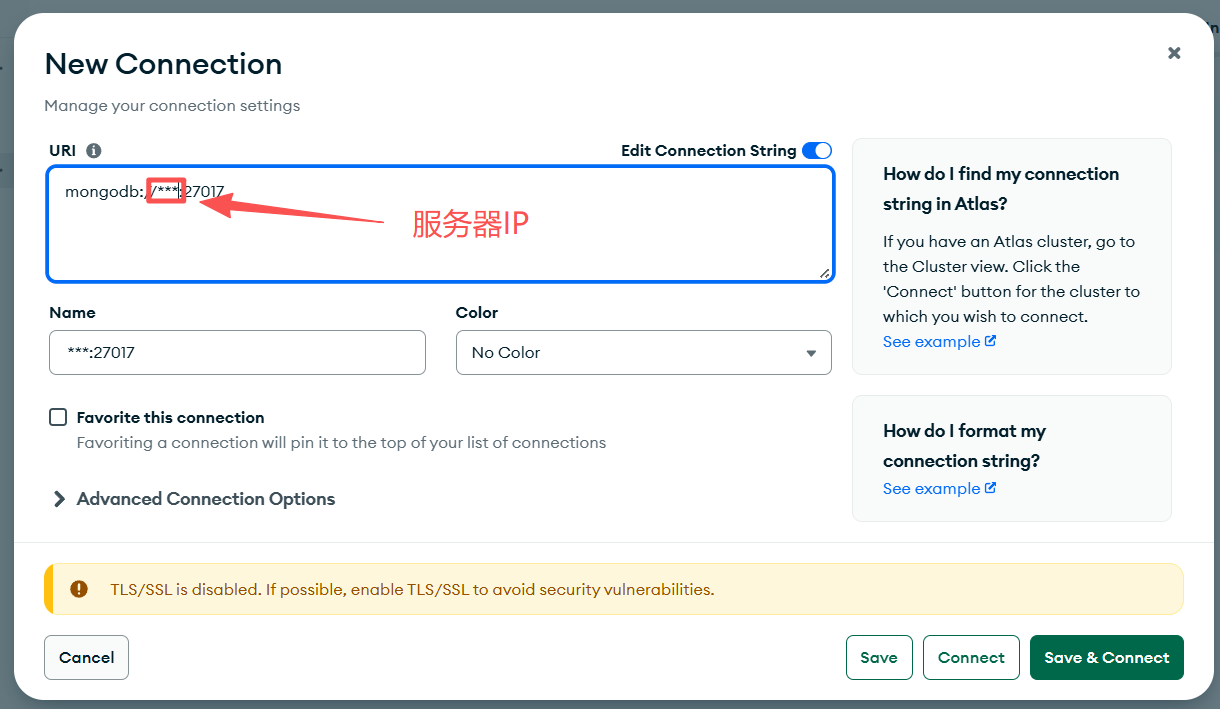Image resolution: width=1220 pixels, height=709 pixels.
Task: Open See example link for Atlas
Action: [x=931, y=341]
